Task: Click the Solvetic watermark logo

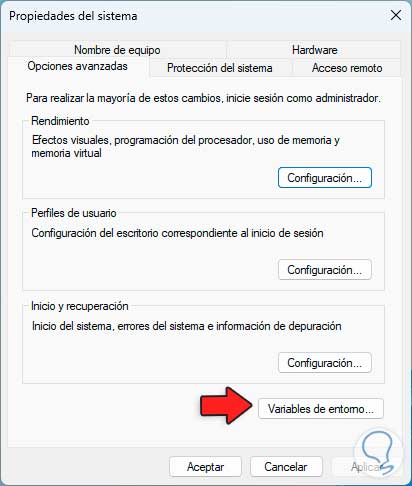Action: [x=379, y=453]
